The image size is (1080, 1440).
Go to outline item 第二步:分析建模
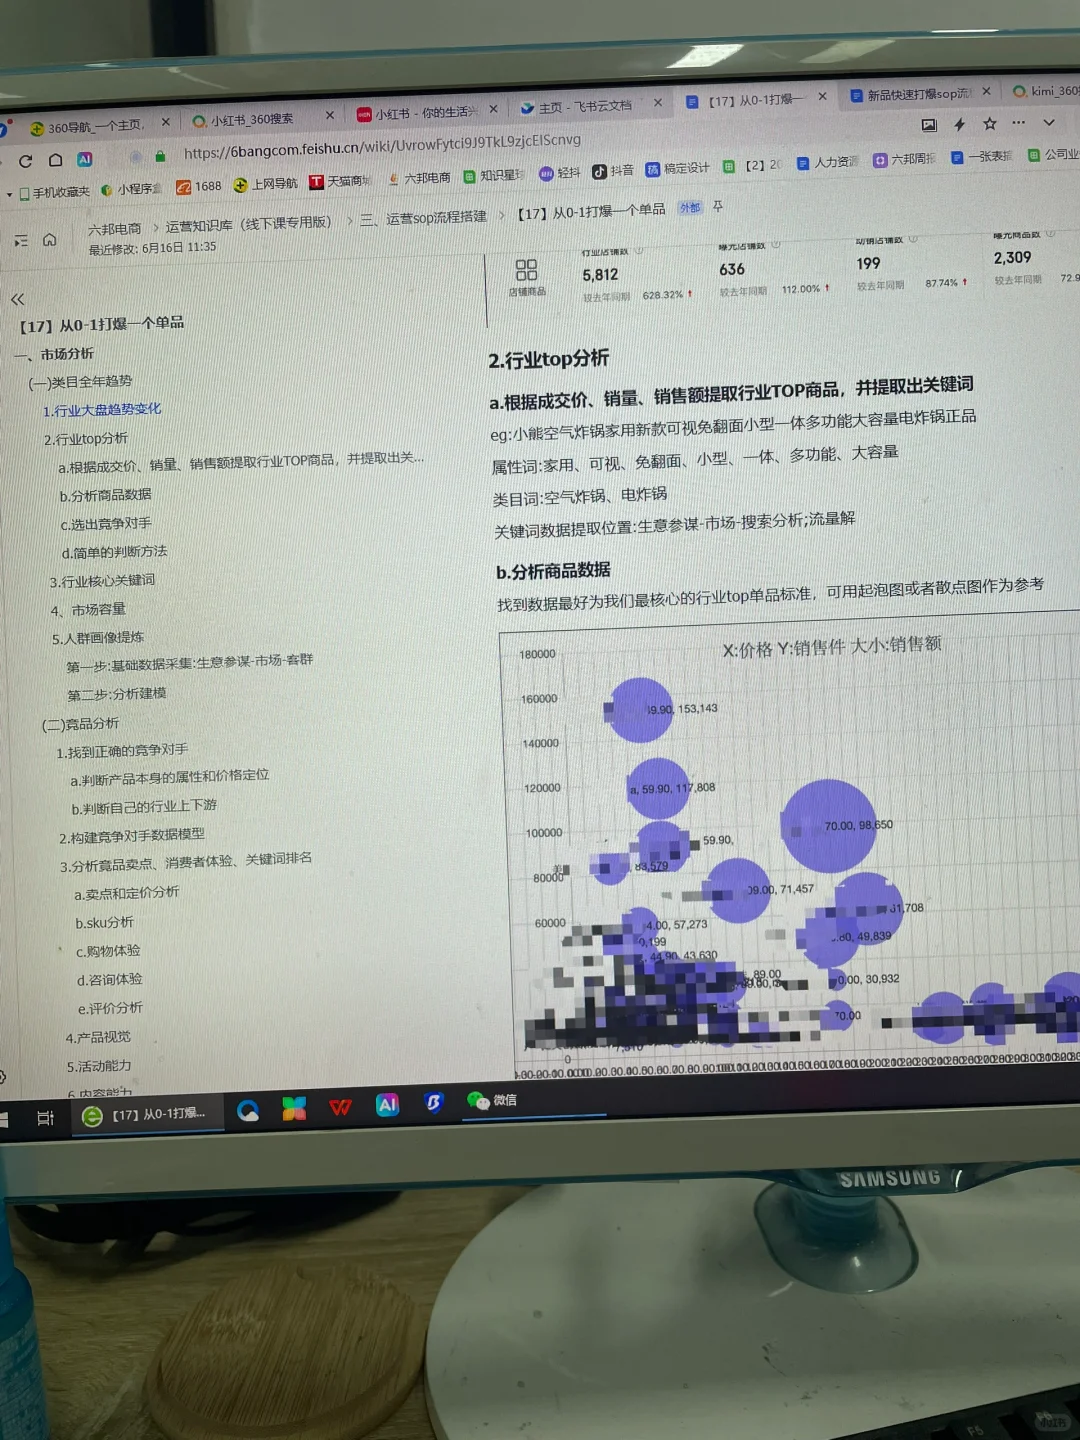click(117, 694)
